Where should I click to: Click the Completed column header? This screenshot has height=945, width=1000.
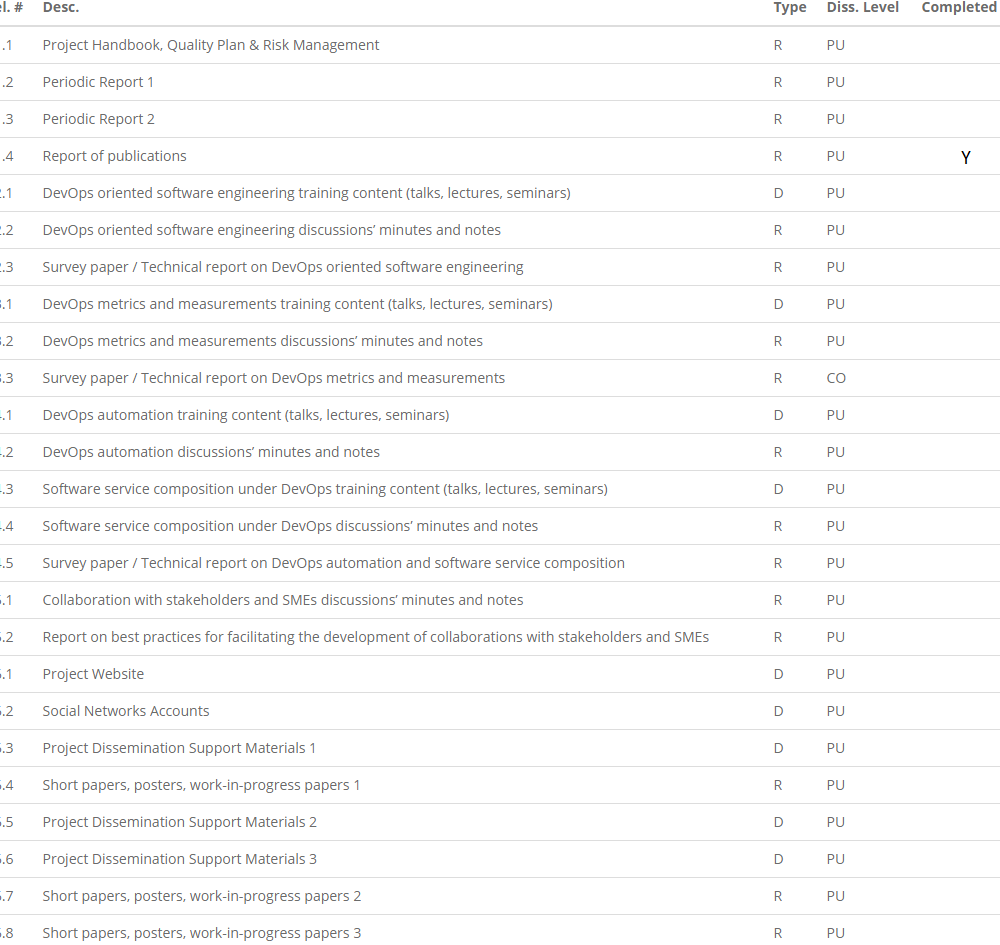958,7
